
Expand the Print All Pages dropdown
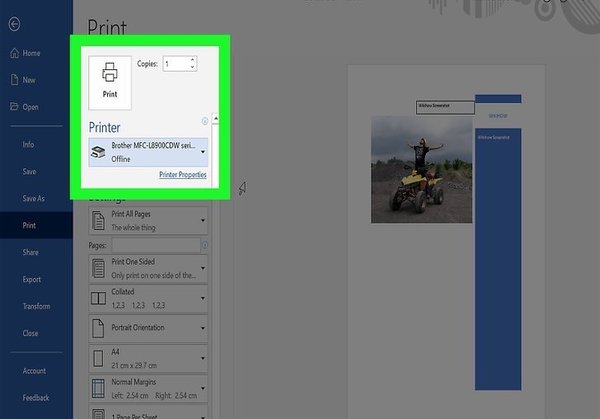click(x=203, y=220)
